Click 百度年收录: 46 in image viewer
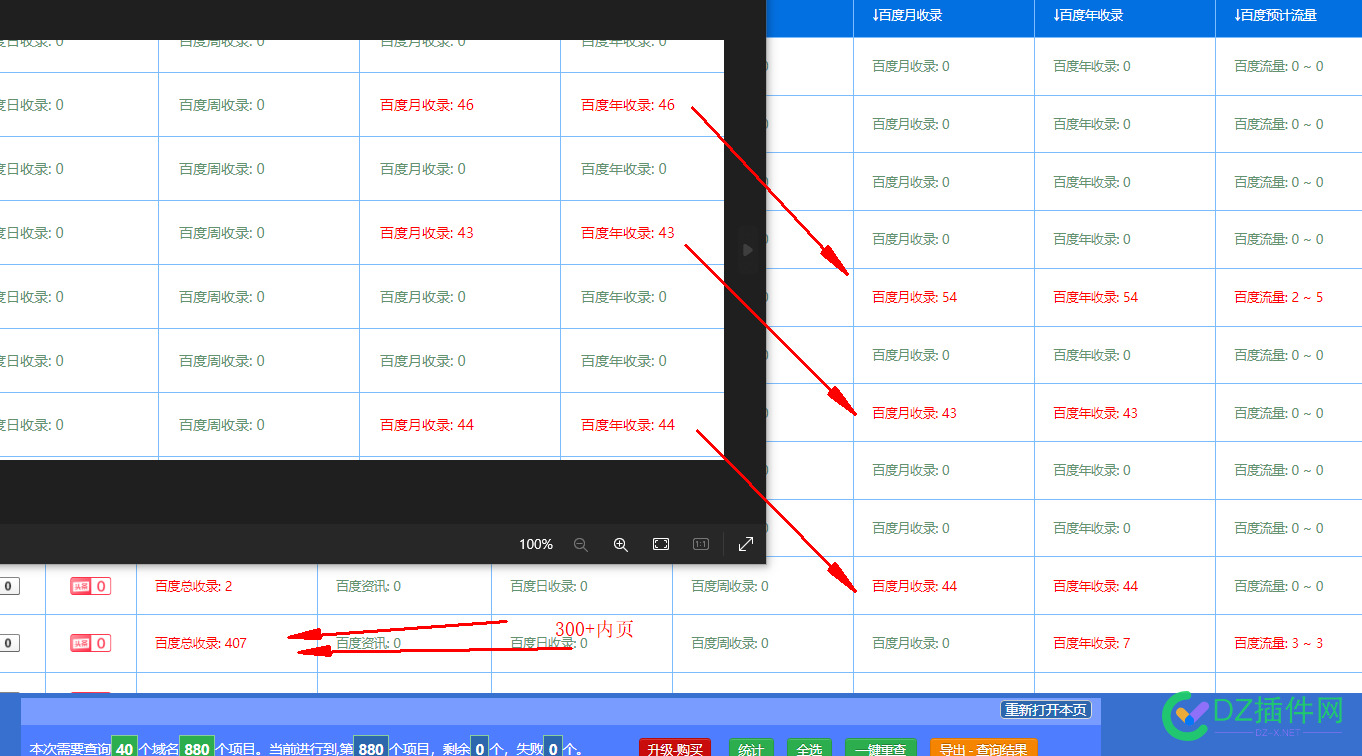1362x756 pixels. 628,105
